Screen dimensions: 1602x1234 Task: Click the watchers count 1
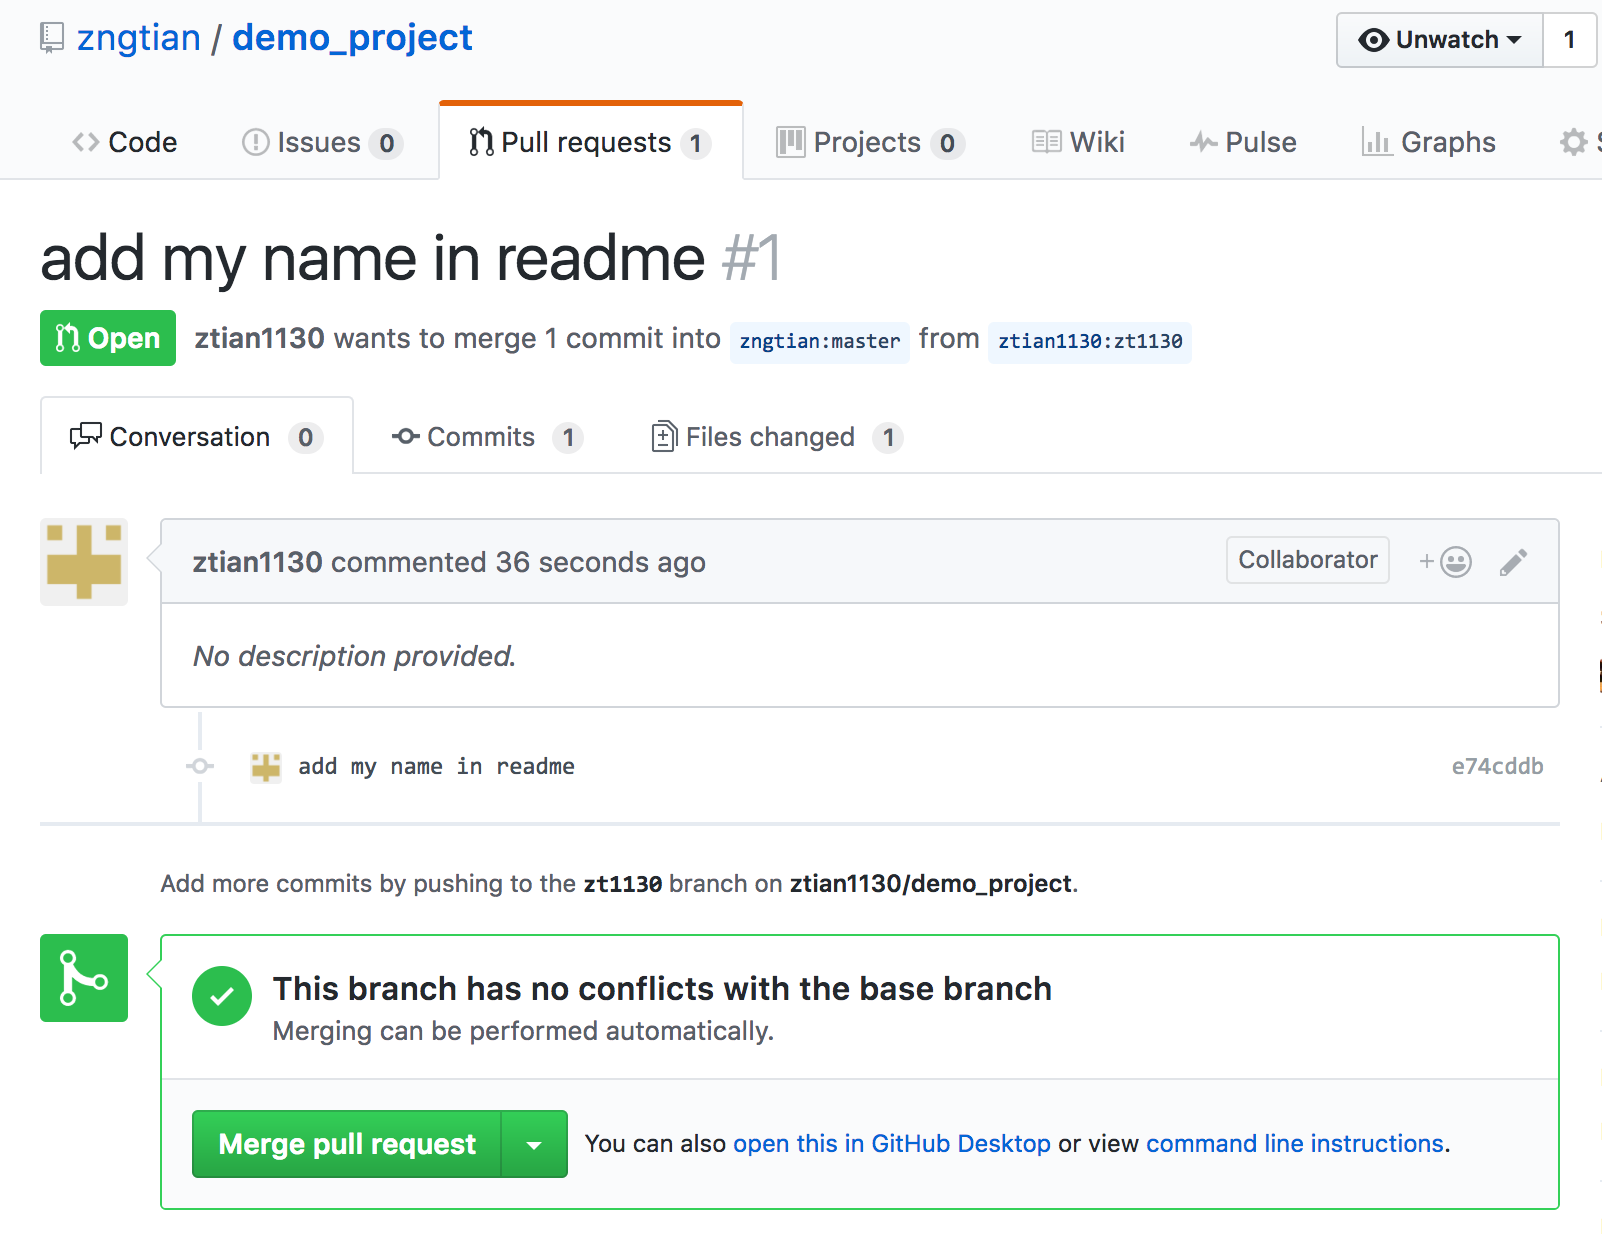coord(1569,40)
